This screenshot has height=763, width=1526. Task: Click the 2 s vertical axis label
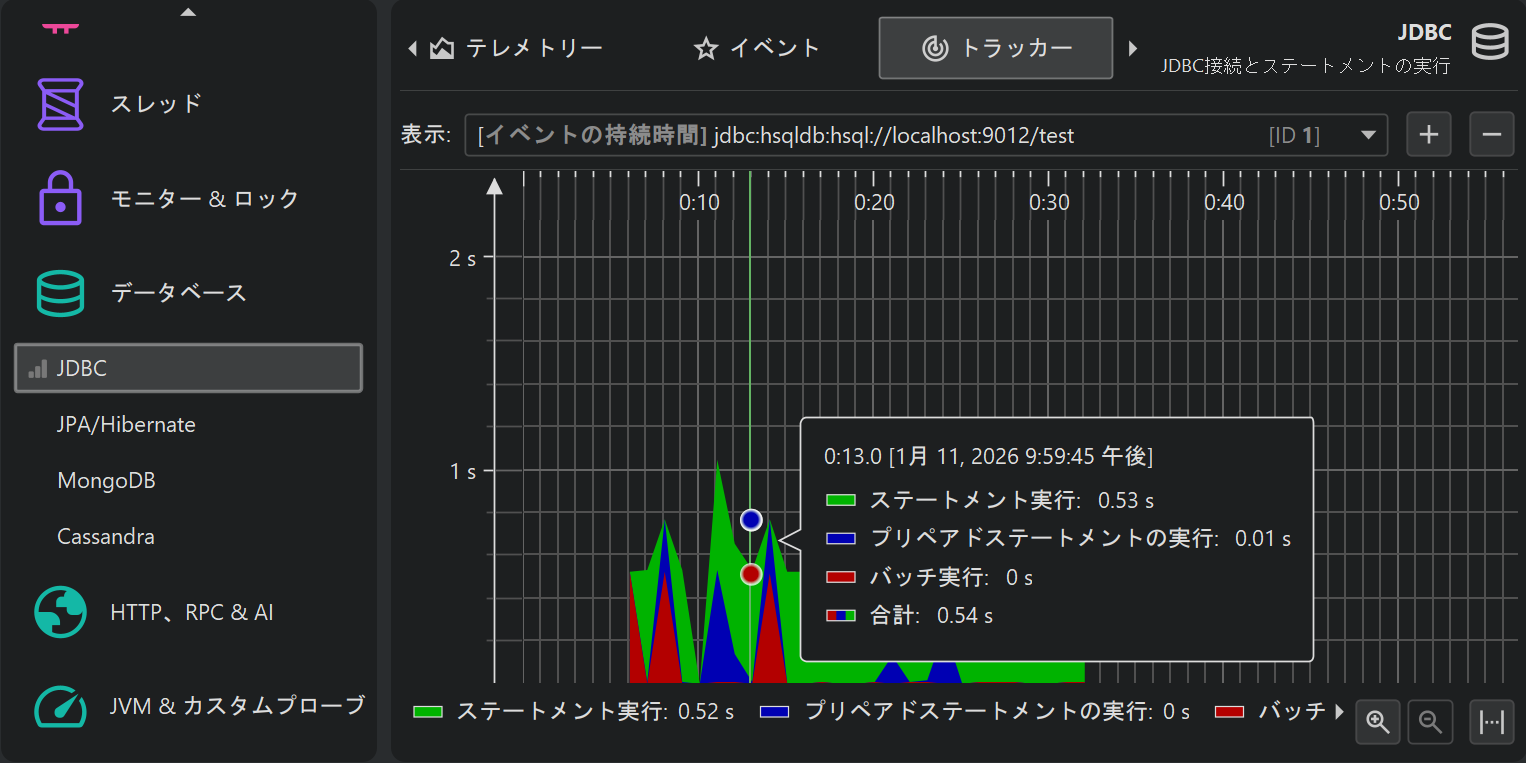pyautogui.click(x=463, y=258)
